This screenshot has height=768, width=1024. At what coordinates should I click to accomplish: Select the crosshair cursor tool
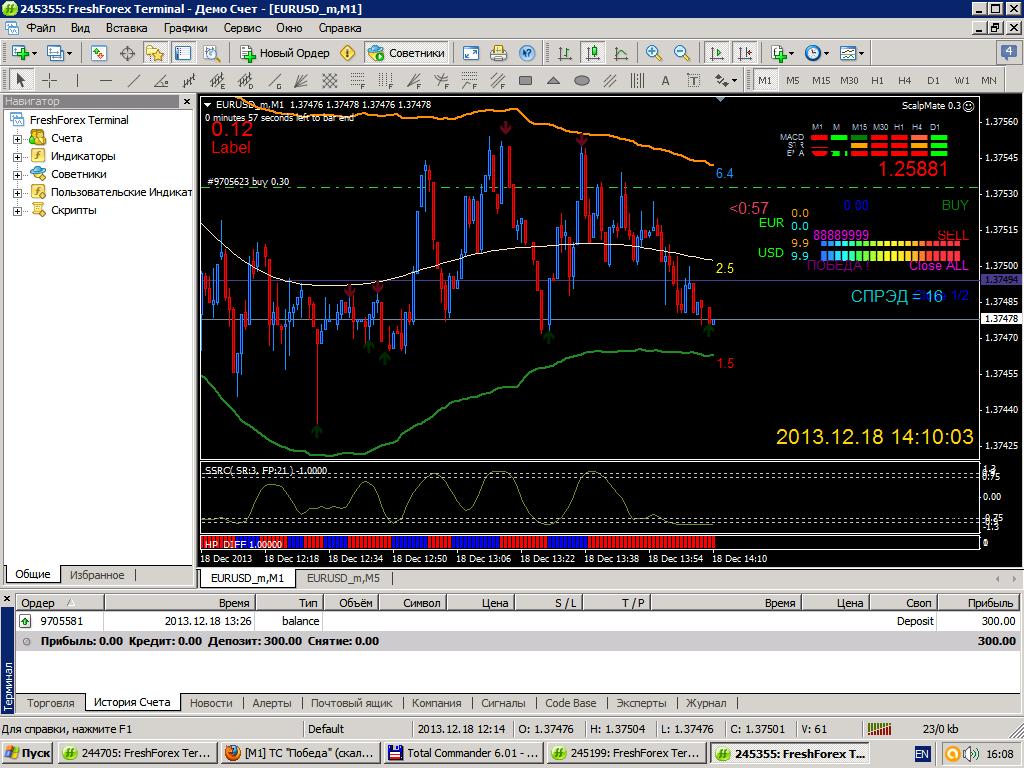coord(50,80)
